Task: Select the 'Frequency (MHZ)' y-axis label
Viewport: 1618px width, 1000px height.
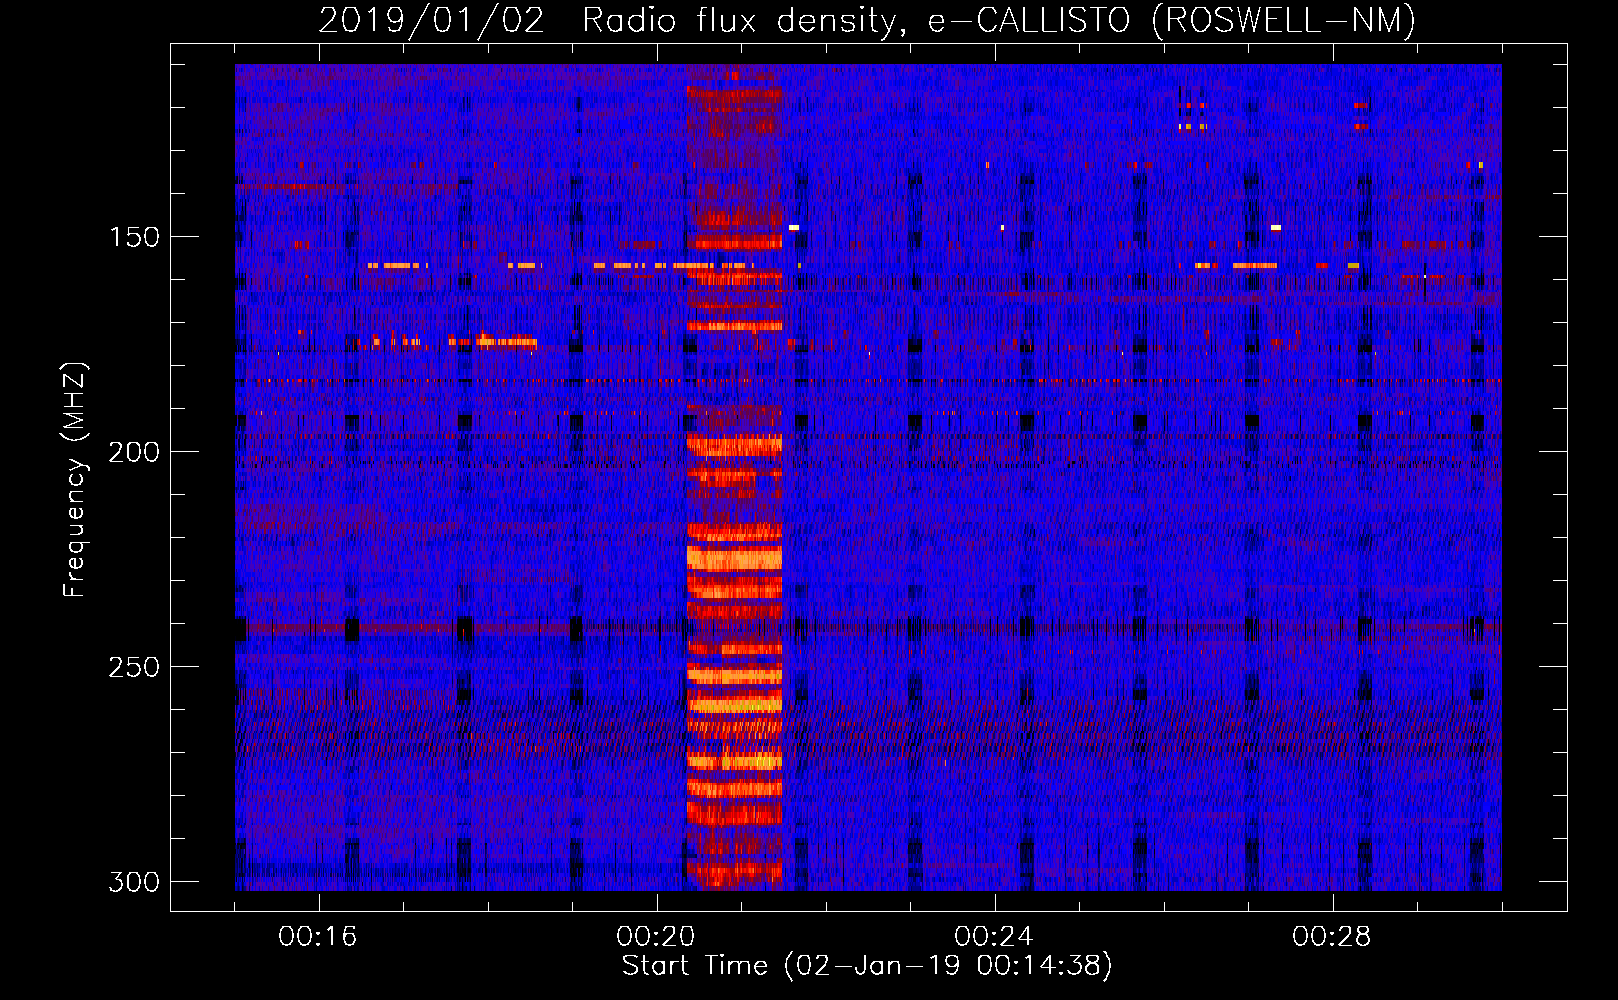Action: 75,479
